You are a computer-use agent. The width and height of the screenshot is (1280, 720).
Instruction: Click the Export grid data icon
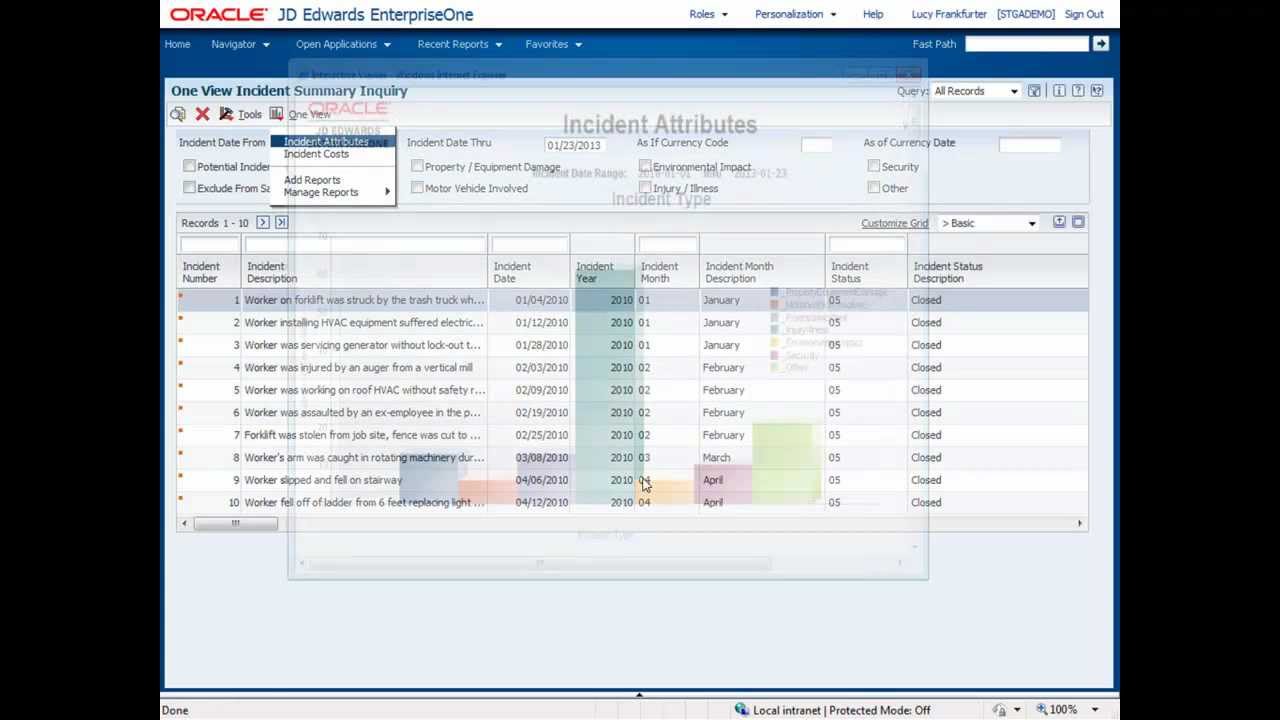1059,222
